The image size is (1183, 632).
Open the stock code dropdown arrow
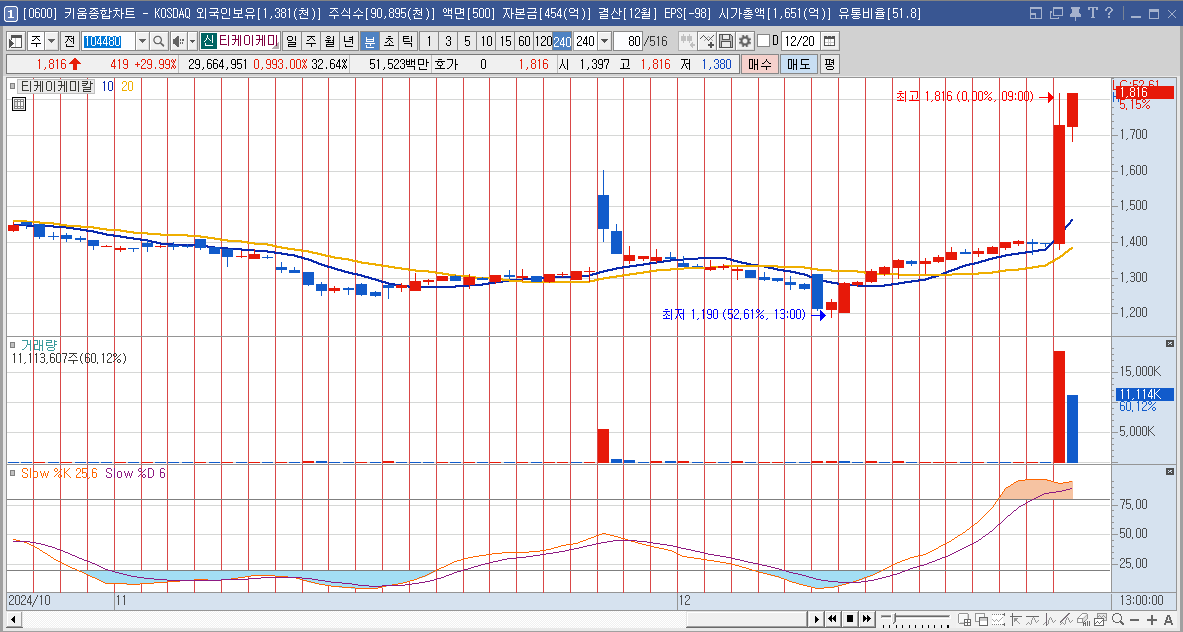[143, 41]
